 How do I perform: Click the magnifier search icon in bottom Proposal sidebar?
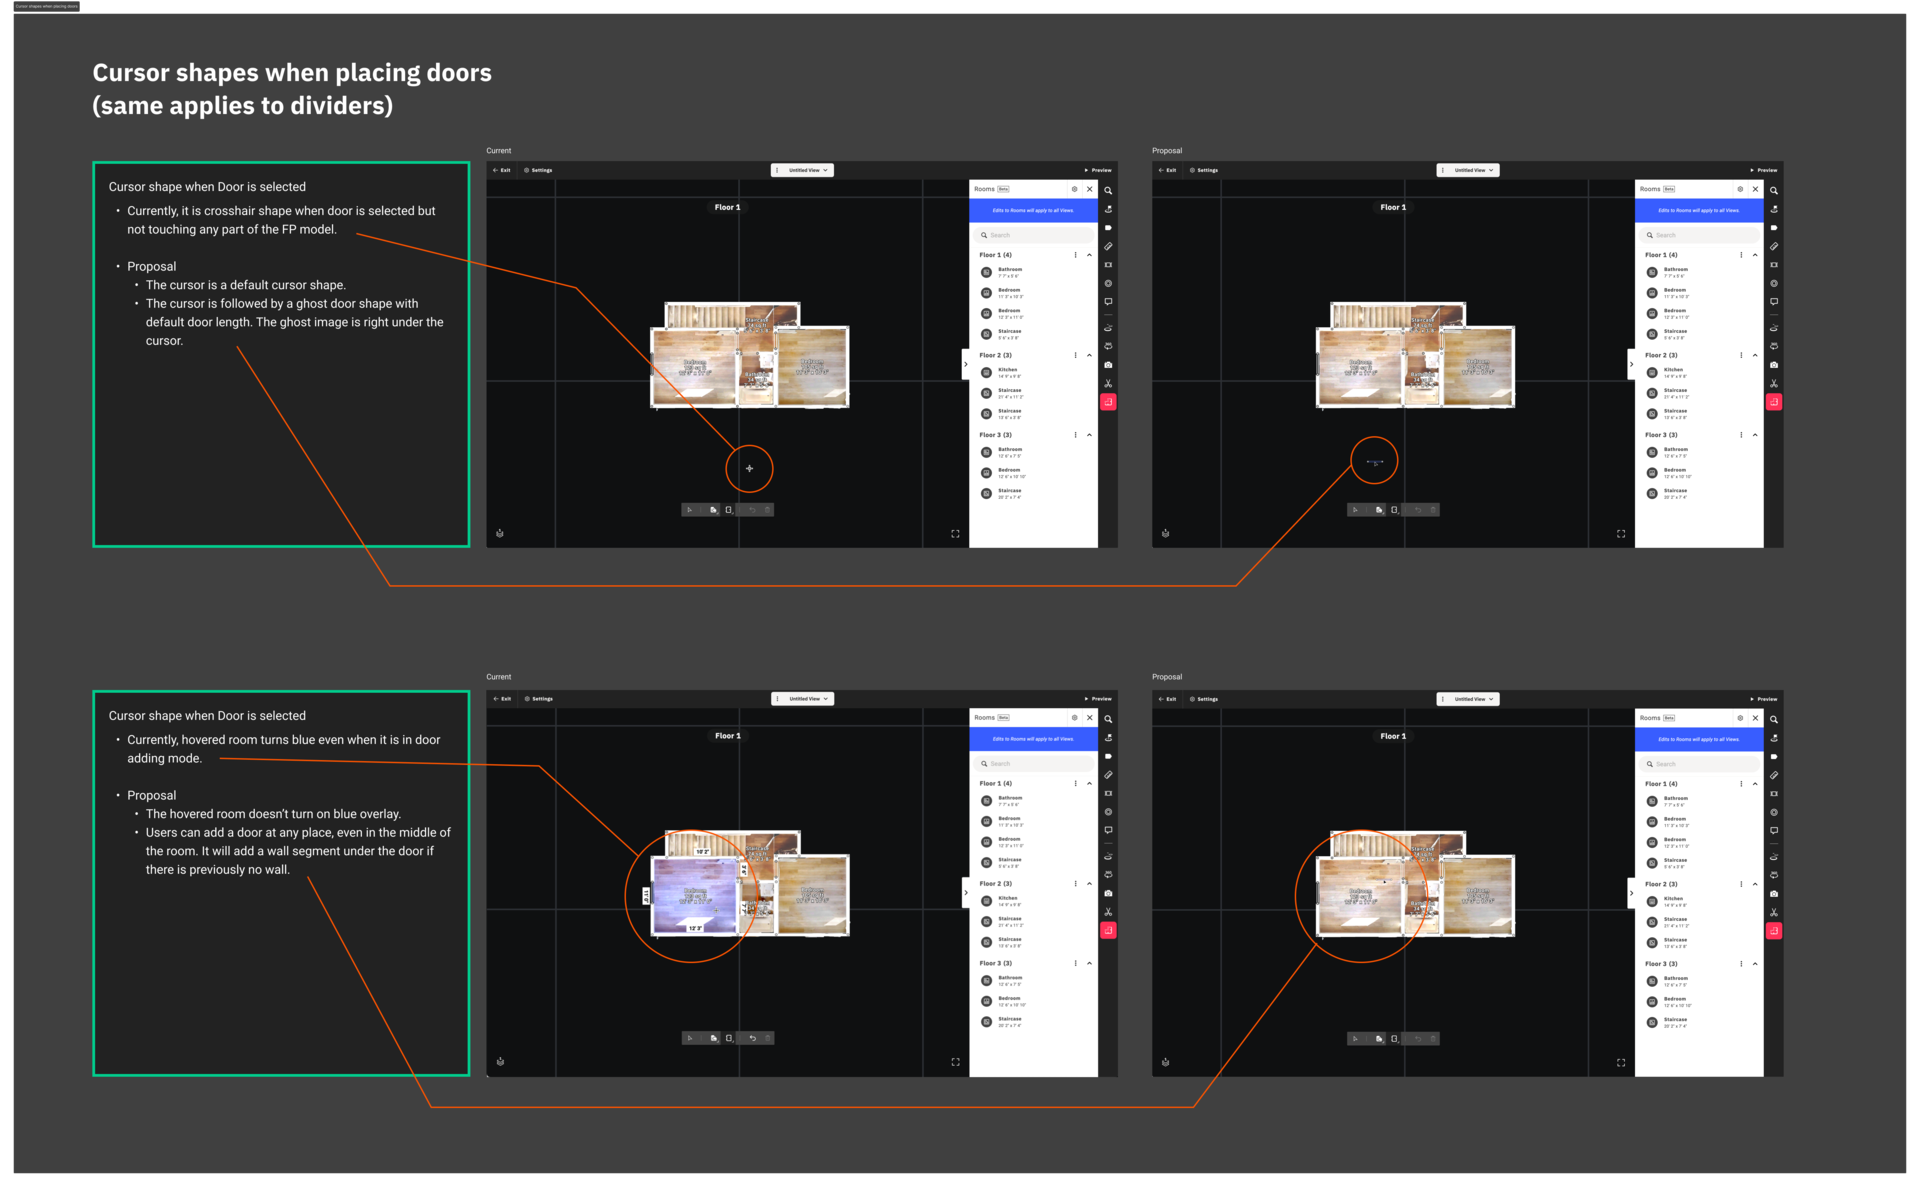(x=1773, y=719)
